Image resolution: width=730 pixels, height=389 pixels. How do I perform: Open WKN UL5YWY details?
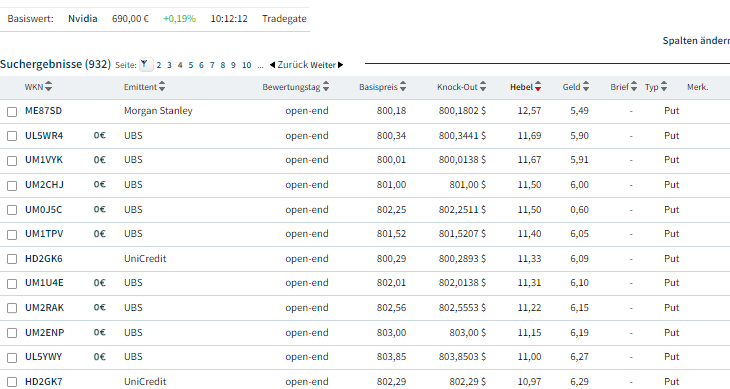pos(43,356)
